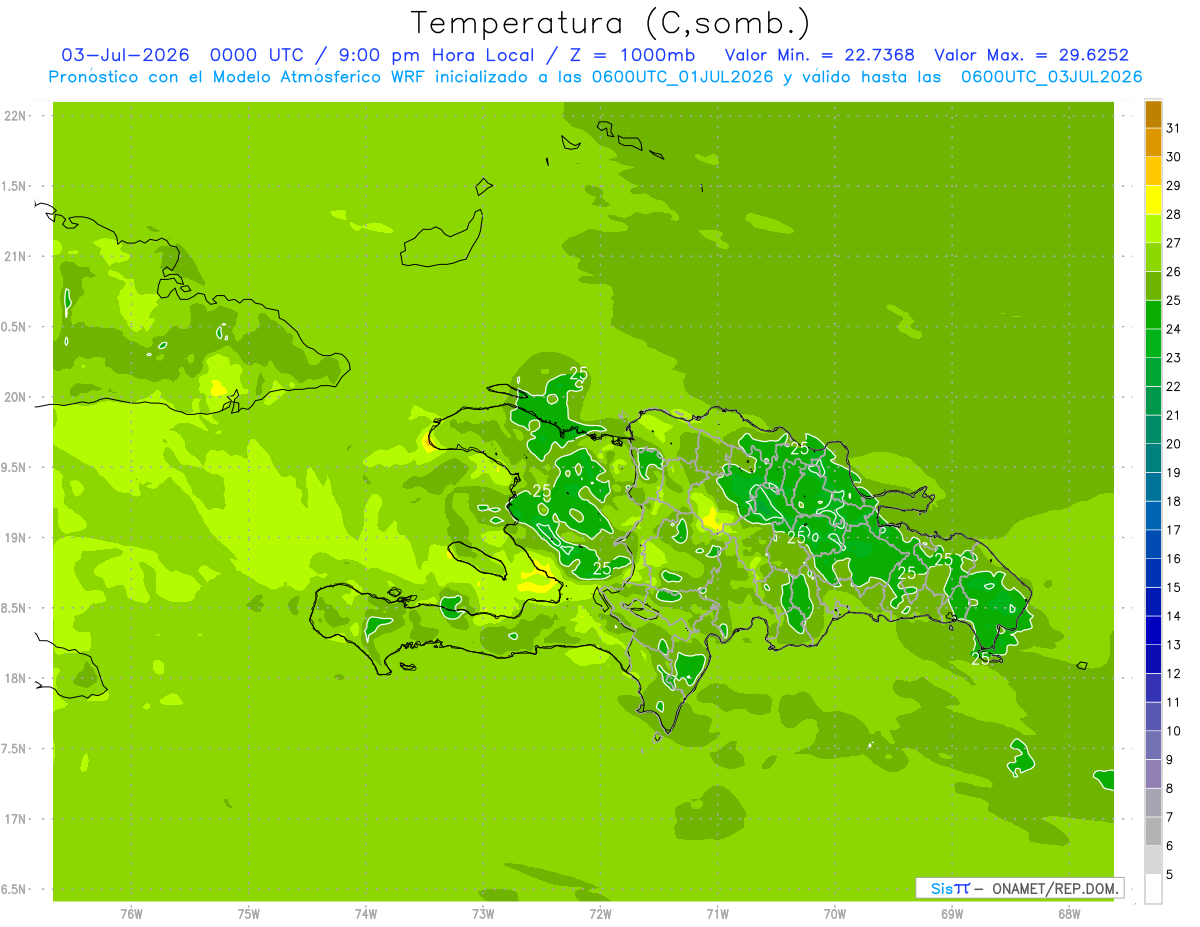Viewport: 1200px width, 927px height.
Task: Click the 18N latitude axis label
Action: (x=15, y=678)
